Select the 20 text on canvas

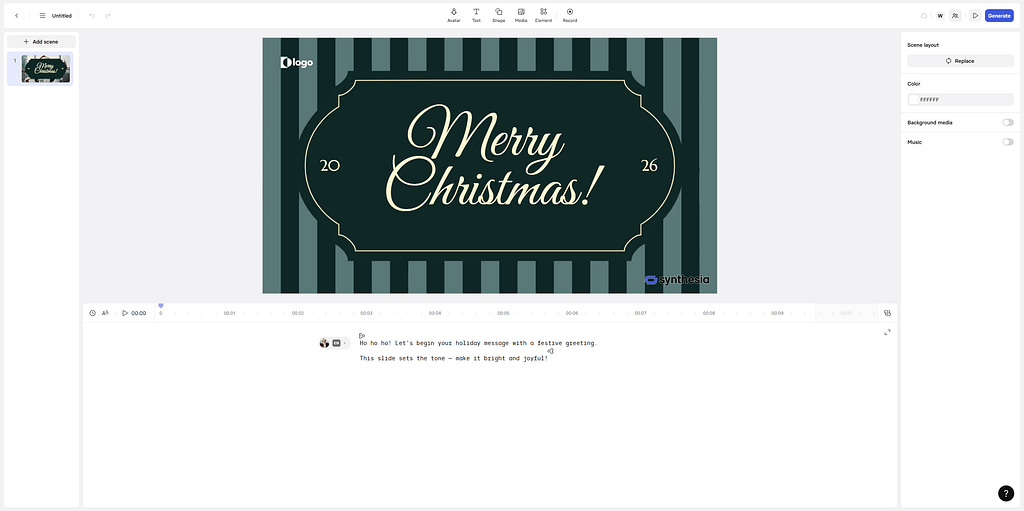[330, 166]
